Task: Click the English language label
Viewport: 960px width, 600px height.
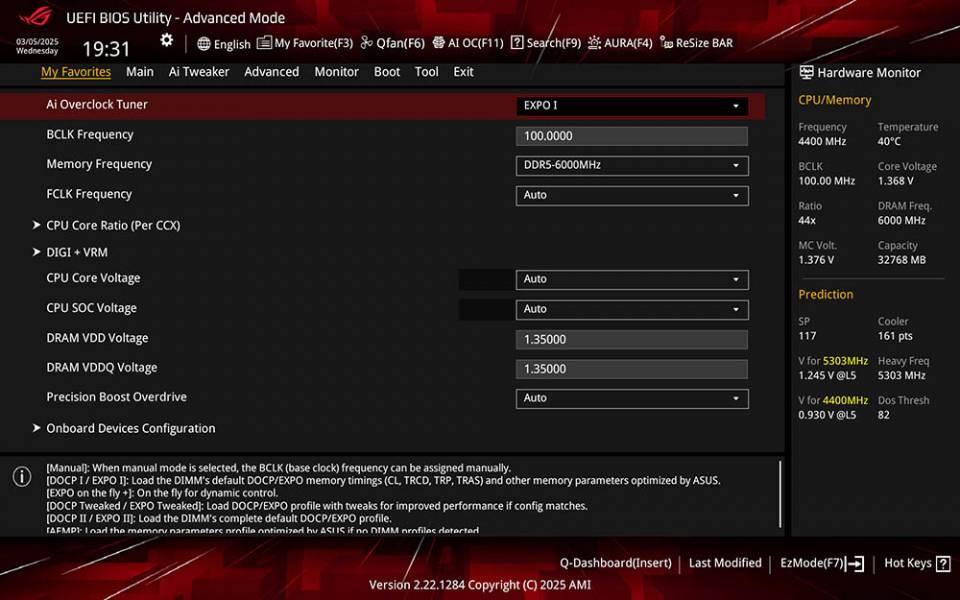Action: 232,44
